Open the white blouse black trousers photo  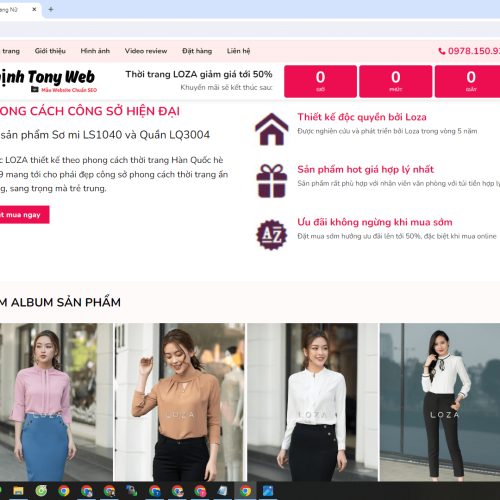point(440,402)
